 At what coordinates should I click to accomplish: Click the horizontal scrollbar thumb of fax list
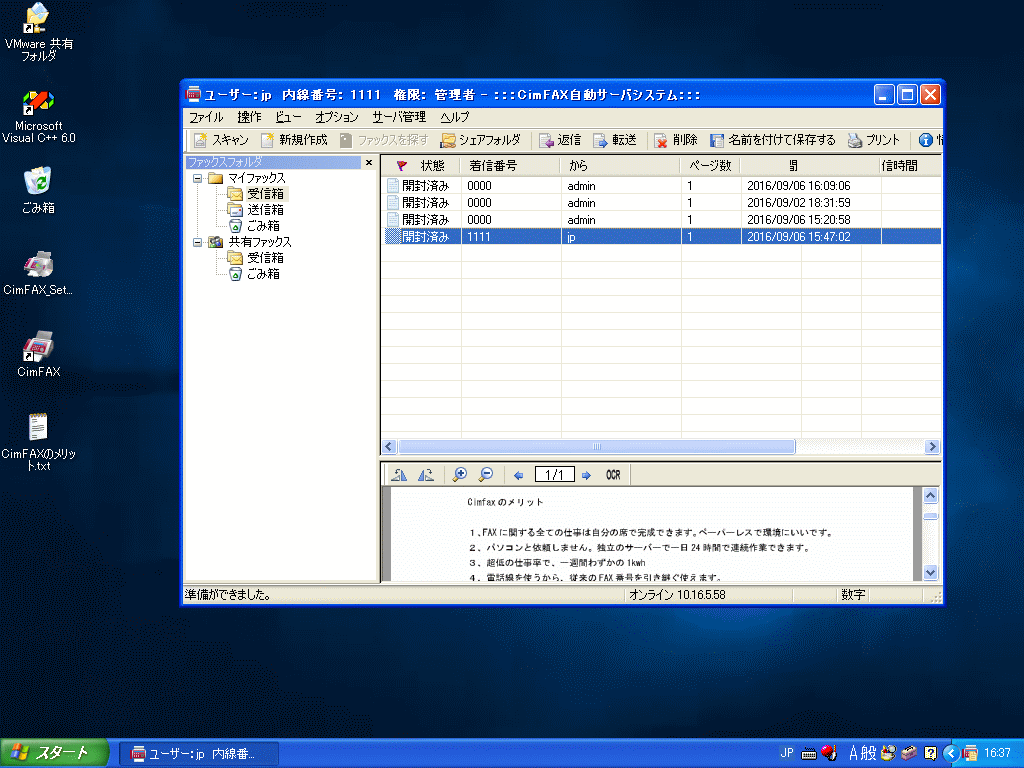click(x=596, y=447)
